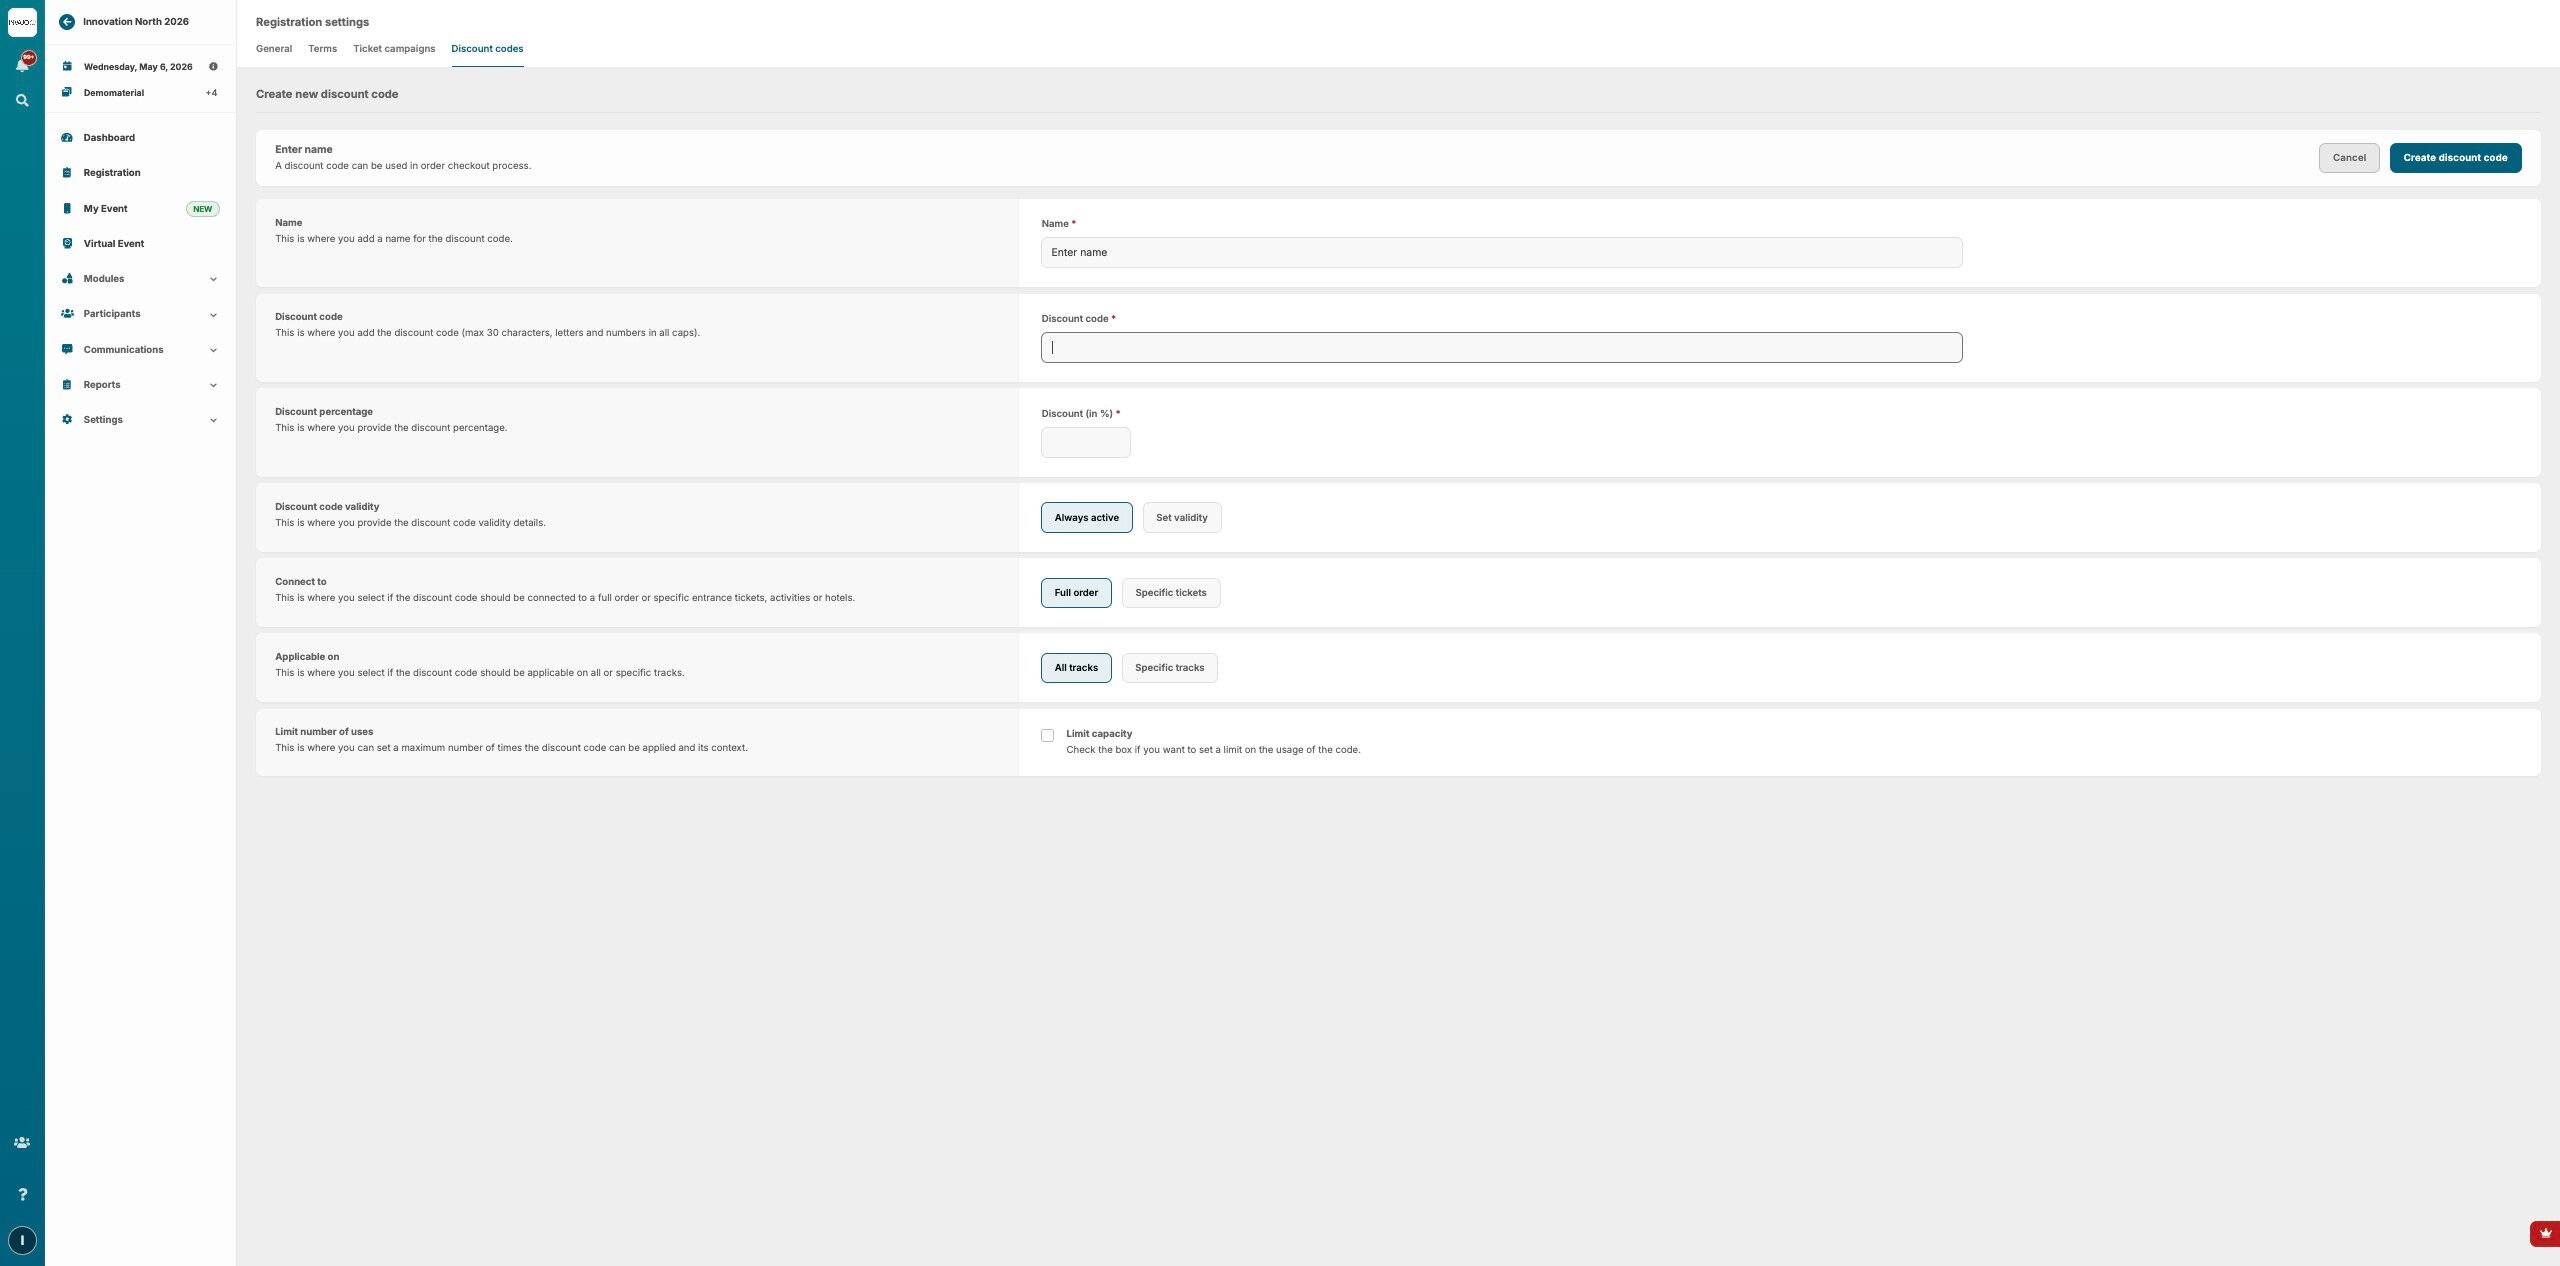Viewport: 2560px width, 1266px height.
Task: Open the people group icon in left rail
Action: point(22,1143)
